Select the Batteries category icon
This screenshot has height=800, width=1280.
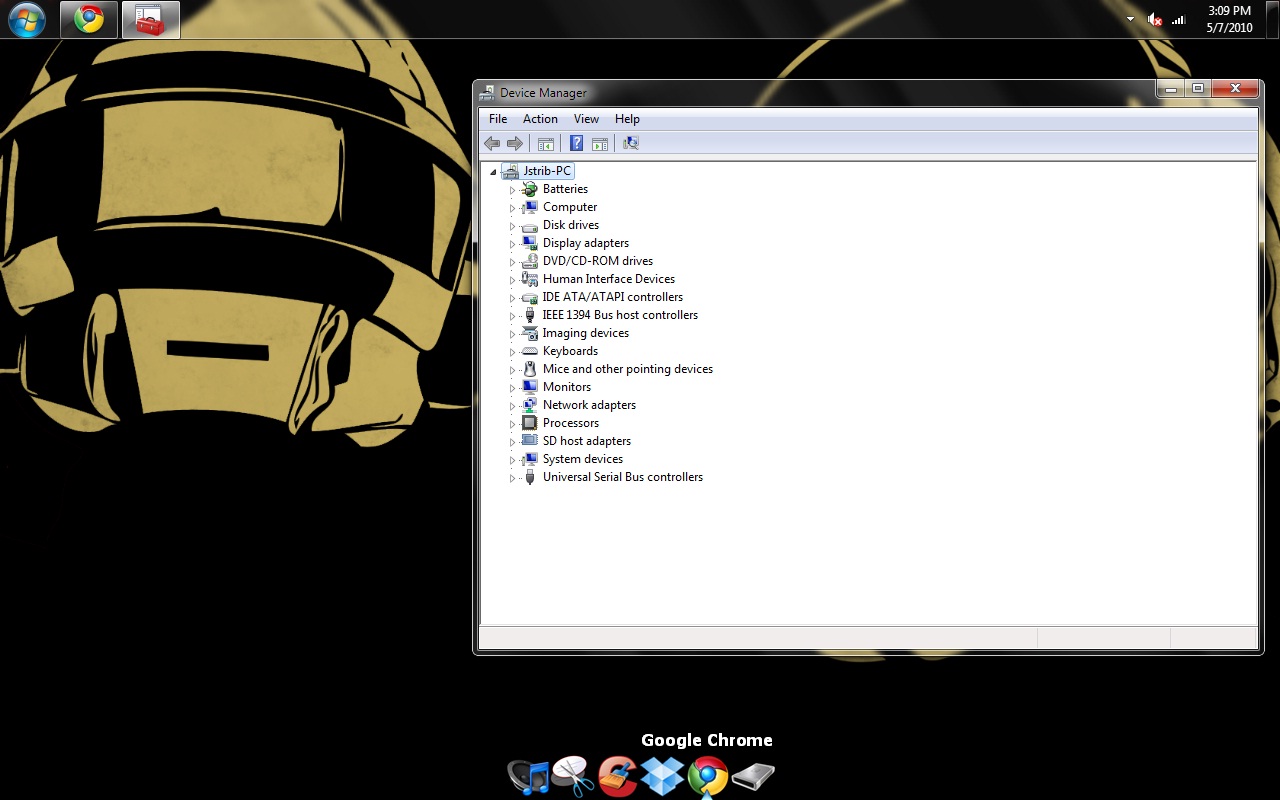coord(529,189)
